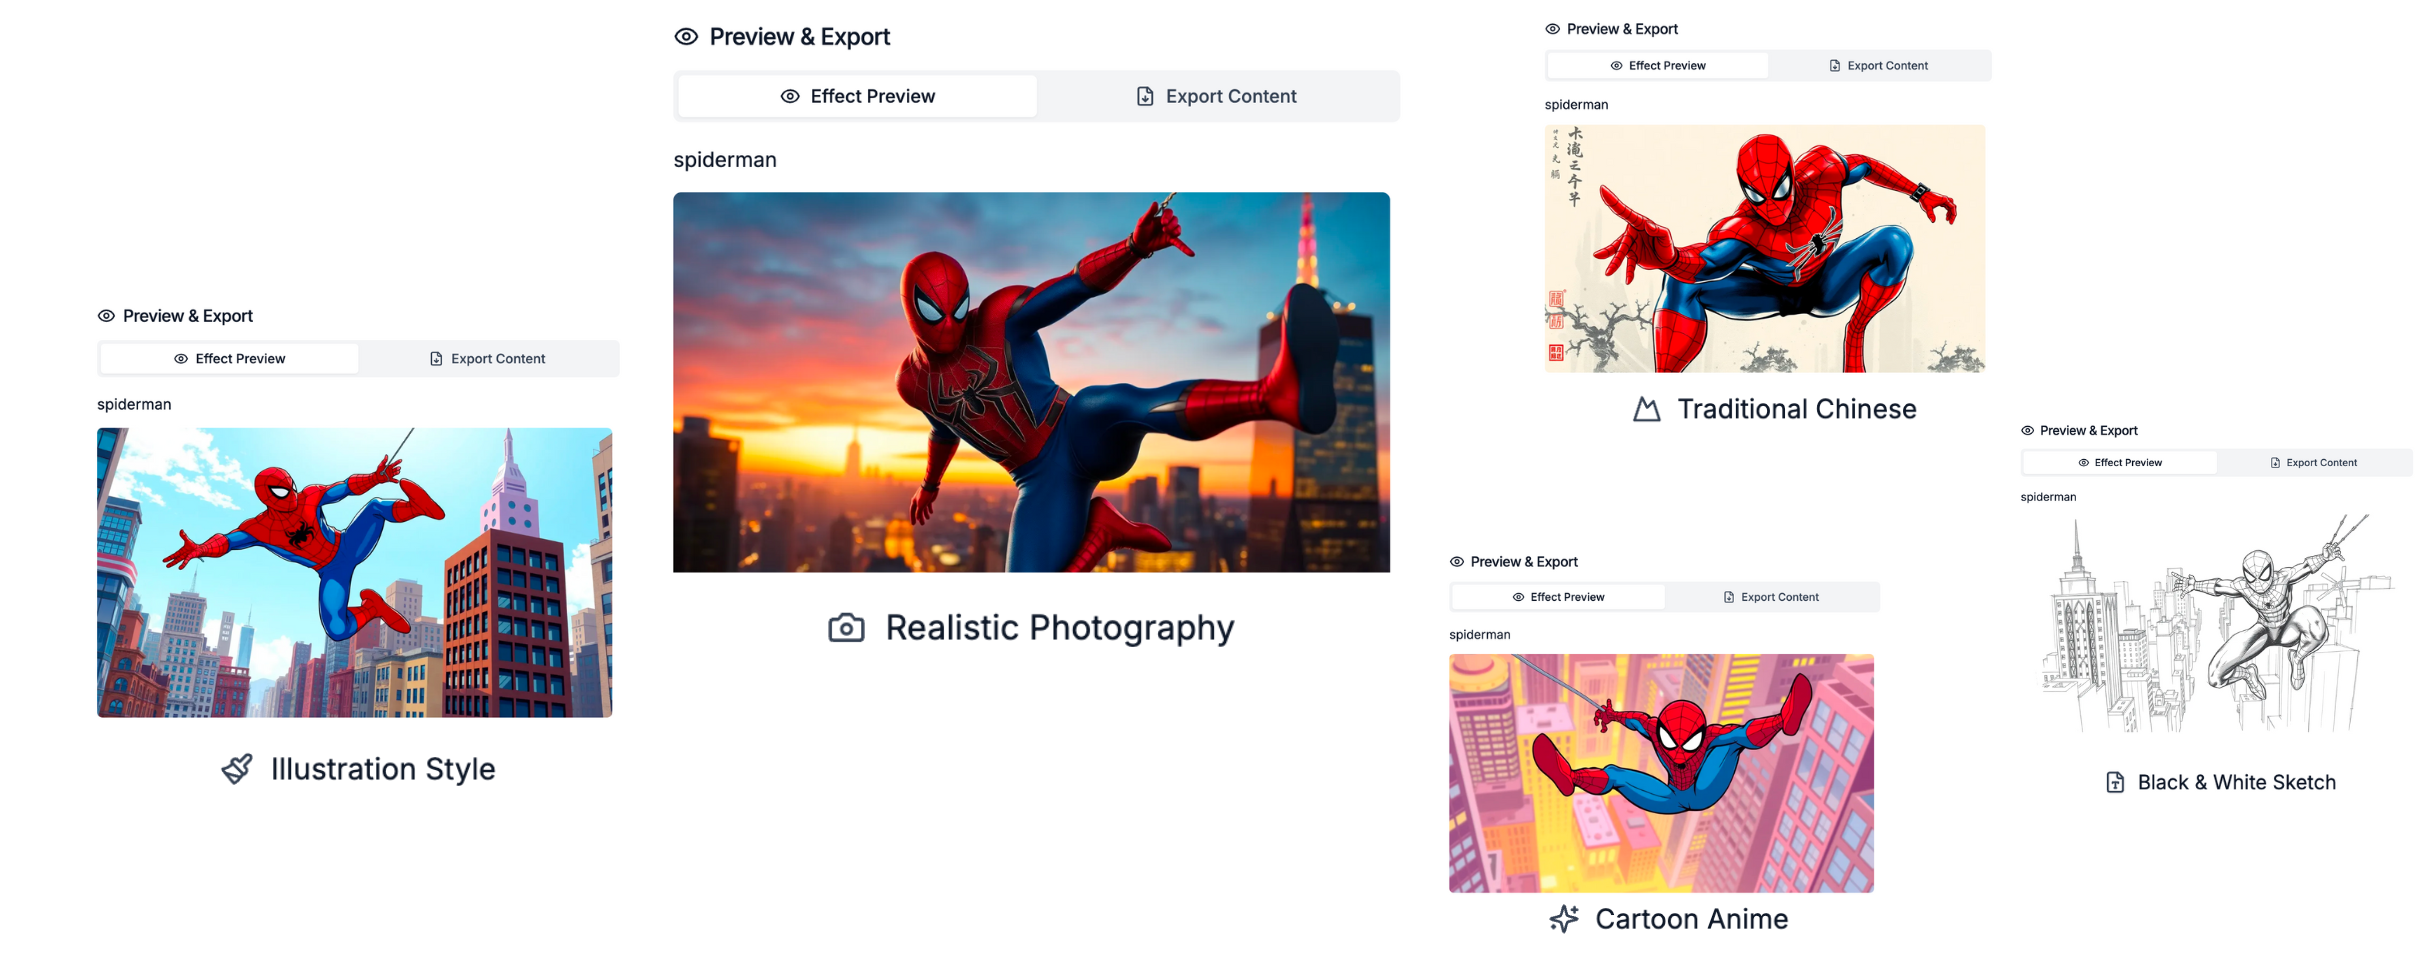The image size is (2424, 960).
Task: Click eye icon in Cartoon Anime panel heading
Action: (x=1457, y=562)
